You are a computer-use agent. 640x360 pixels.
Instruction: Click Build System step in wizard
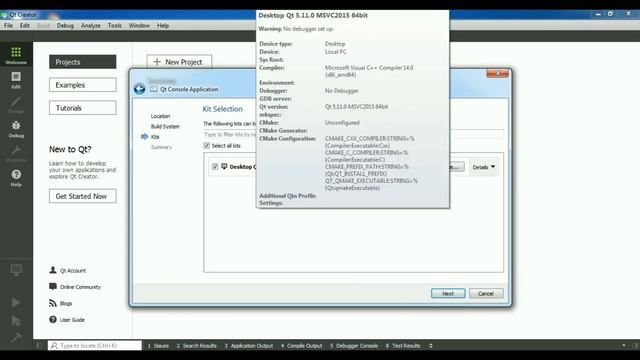click(x=165, y=126)
